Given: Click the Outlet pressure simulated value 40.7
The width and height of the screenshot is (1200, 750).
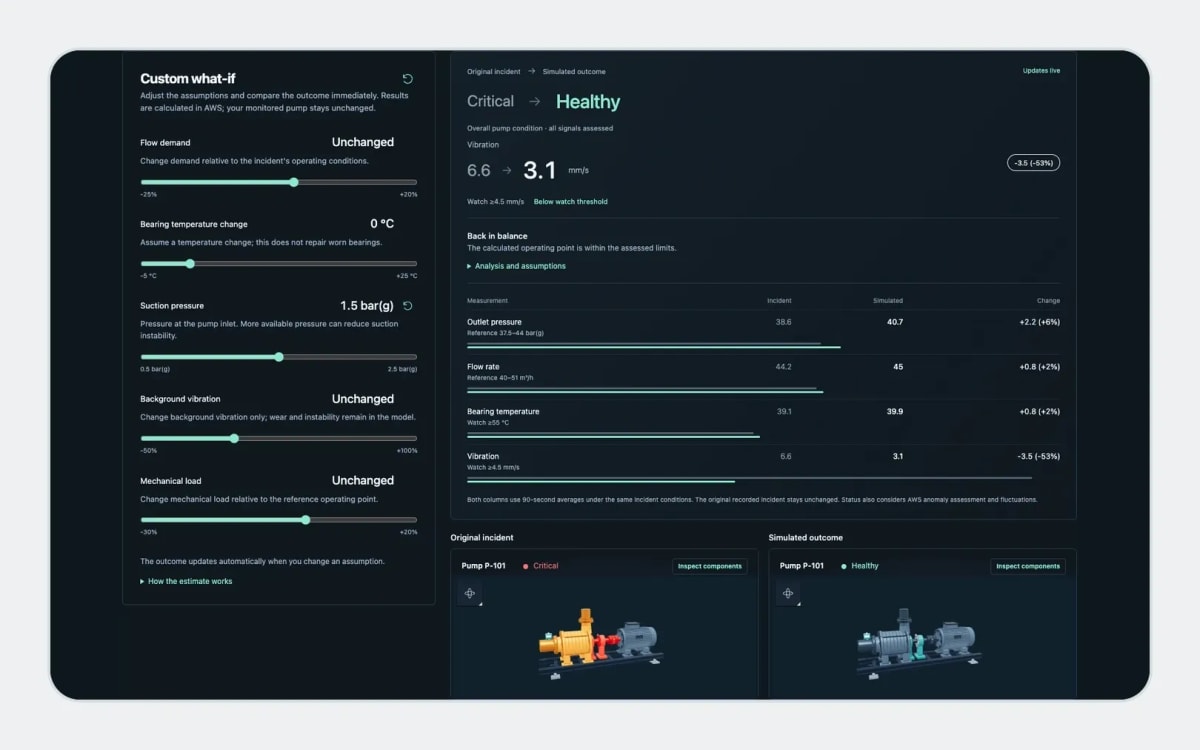Looking at the screenshot, I should coord(894,322).
